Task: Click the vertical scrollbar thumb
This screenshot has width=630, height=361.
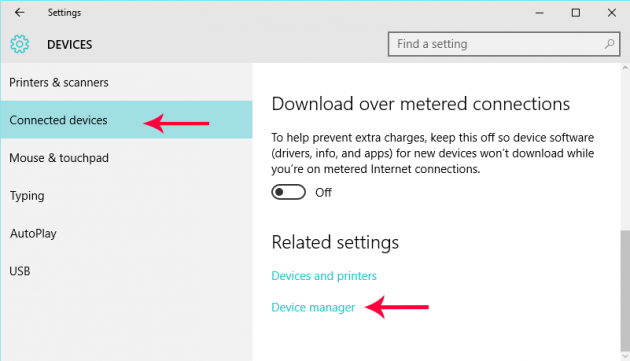Action: 625,290
